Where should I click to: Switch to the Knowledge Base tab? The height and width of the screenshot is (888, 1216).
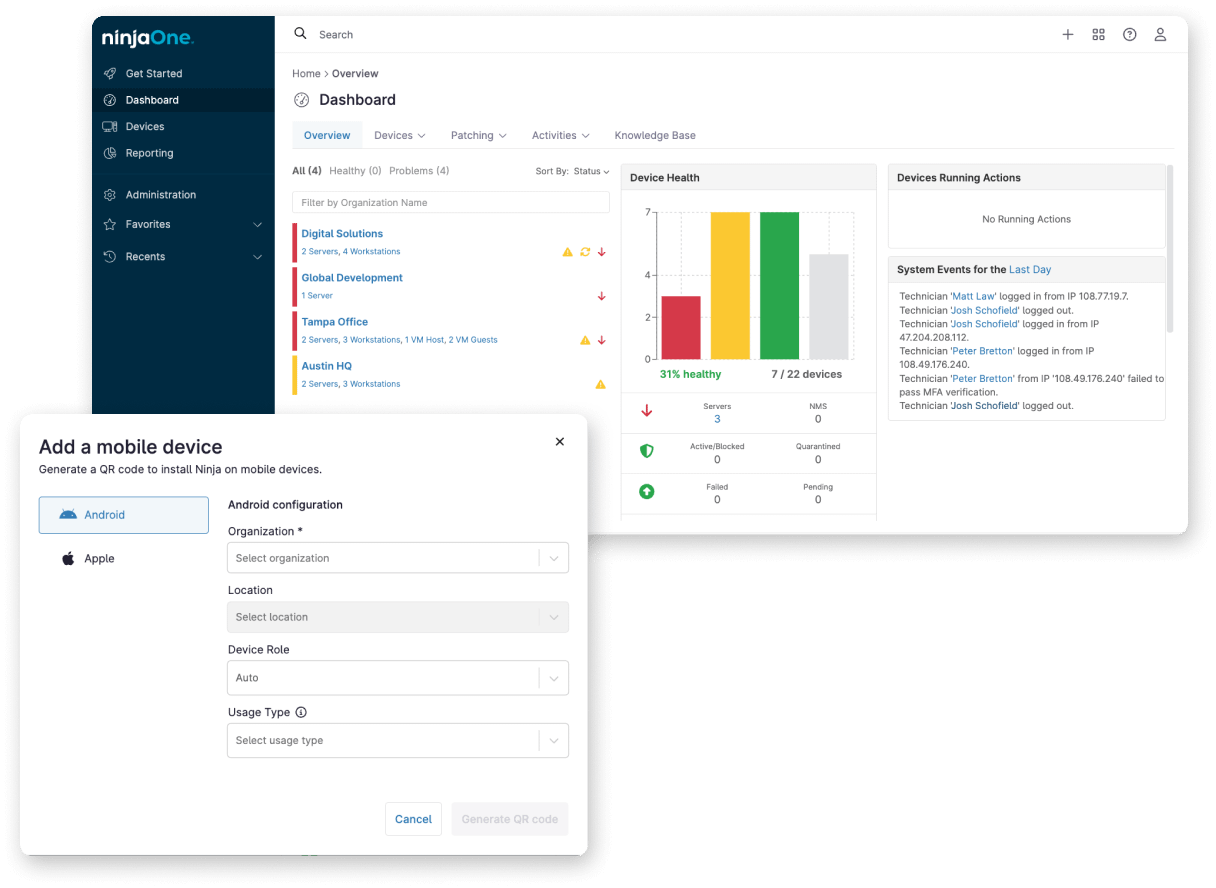tap(655, 135)
